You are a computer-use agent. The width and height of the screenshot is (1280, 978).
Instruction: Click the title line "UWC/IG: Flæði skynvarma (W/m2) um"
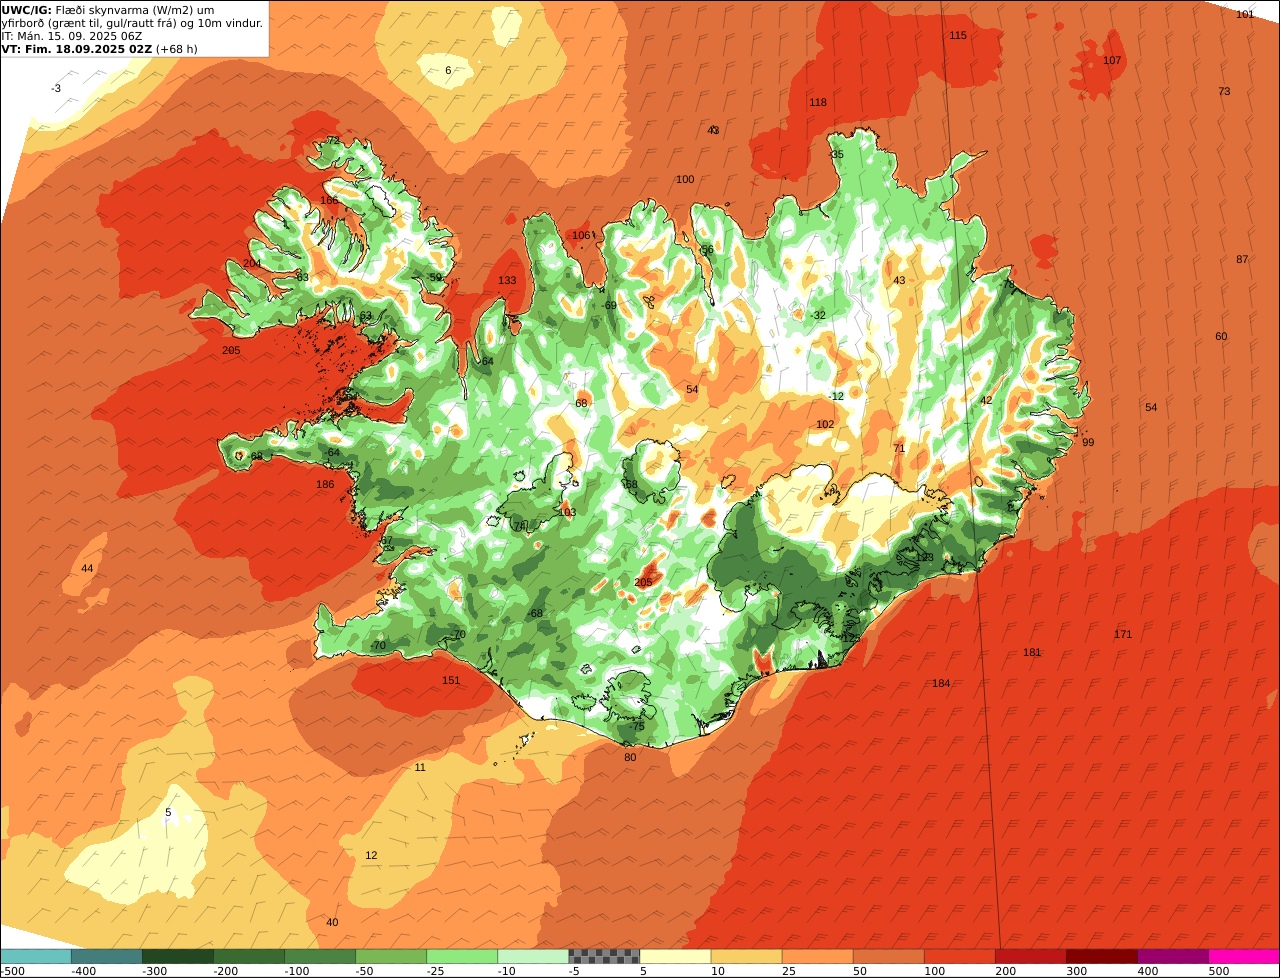click(108, 10)
